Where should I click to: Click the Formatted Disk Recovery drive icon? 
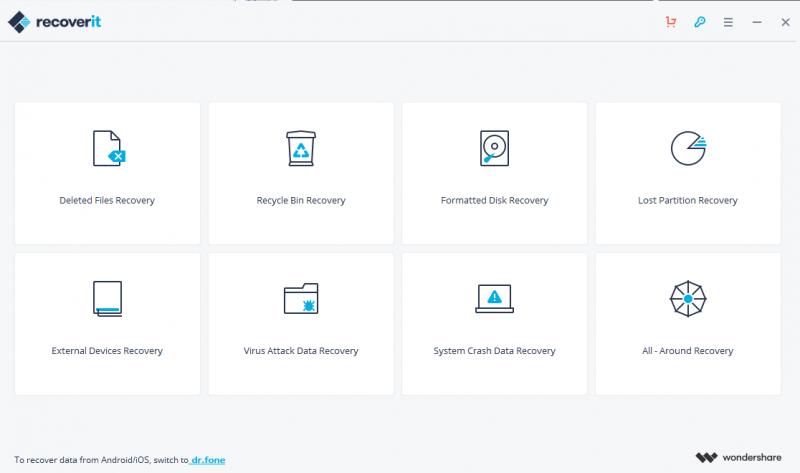(x=494, y=148)
